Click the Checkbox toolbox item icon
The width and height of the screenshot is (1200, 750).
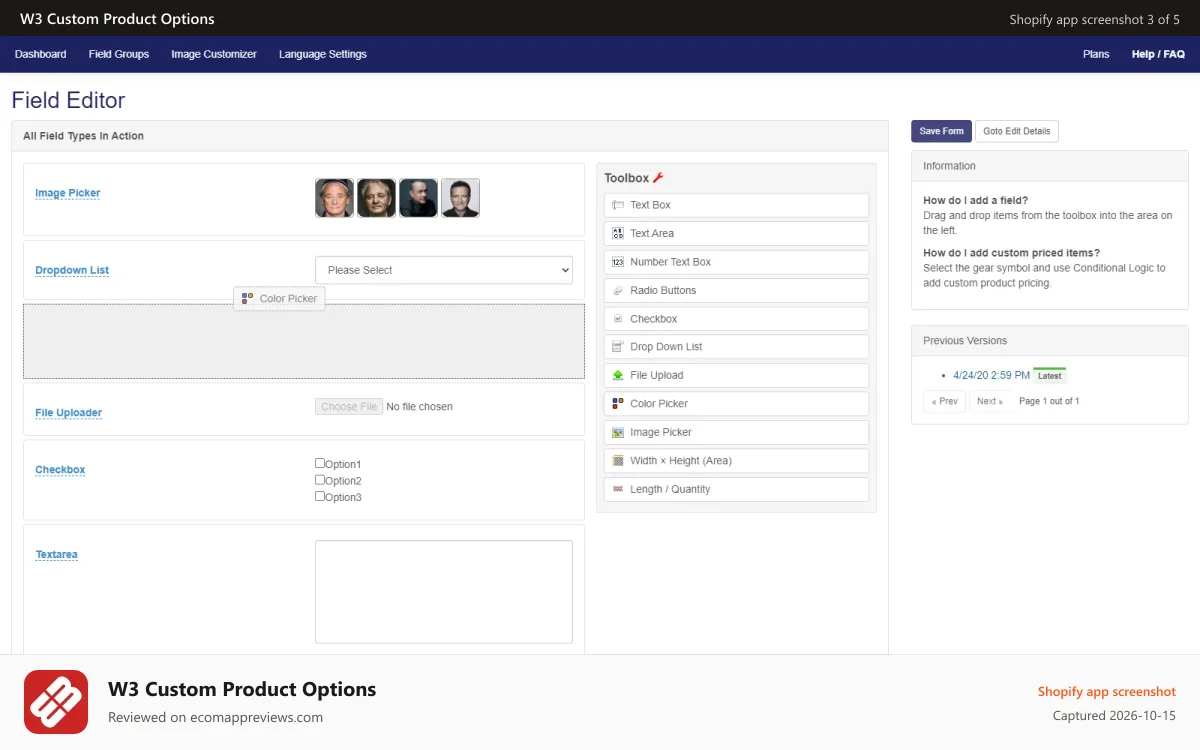click(618, 319)
